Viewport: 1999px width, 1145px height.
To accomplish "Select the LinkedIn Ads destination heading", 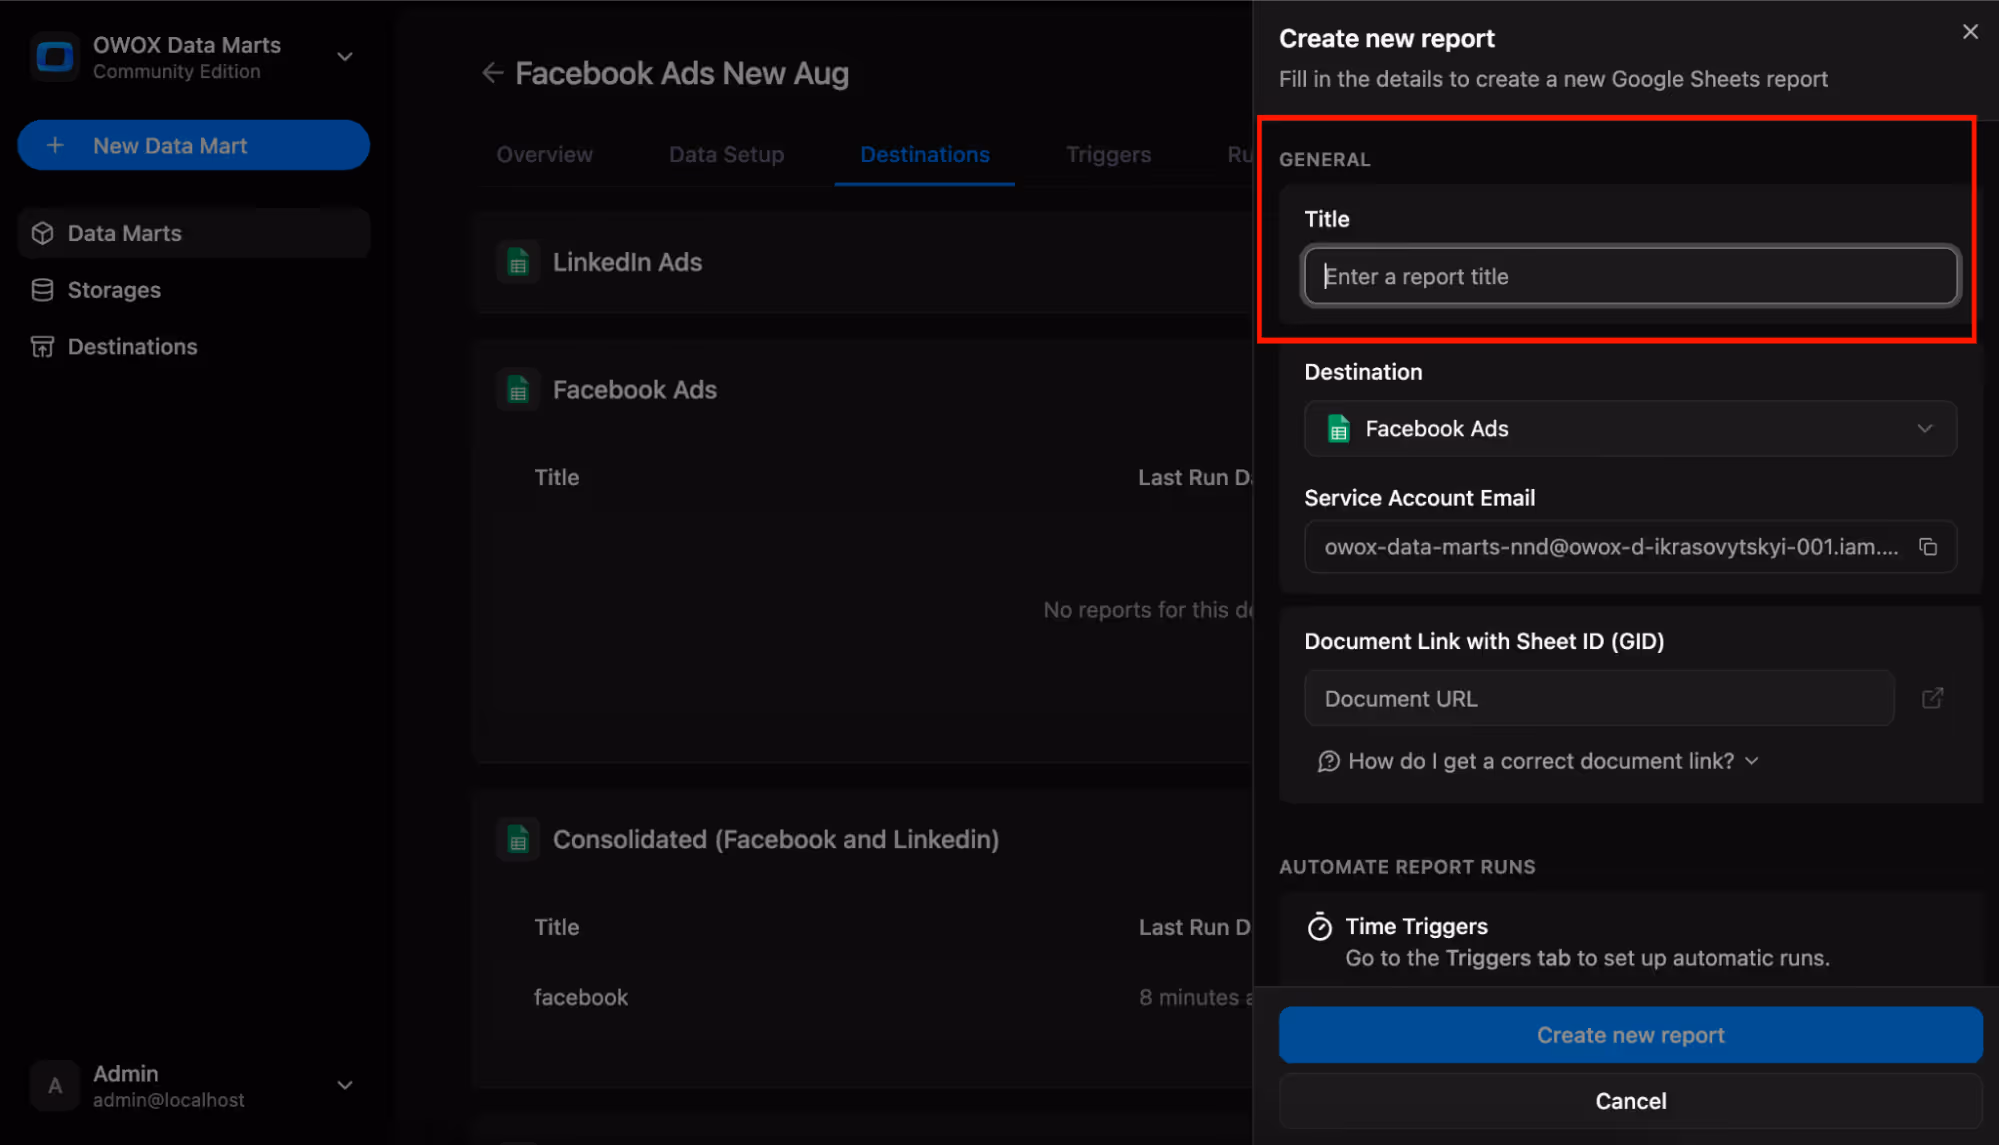I will pos(628,262).
